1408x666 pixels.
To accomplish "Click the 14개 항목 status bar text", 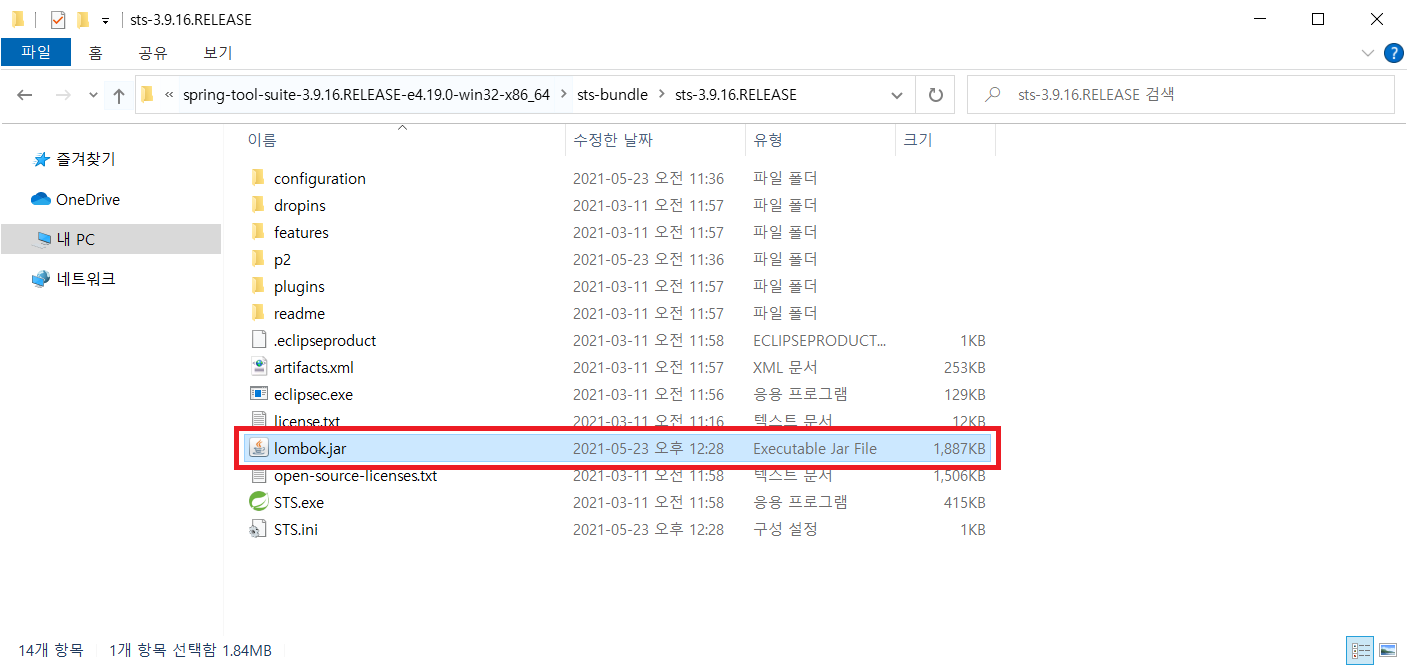I will (51, 651).
